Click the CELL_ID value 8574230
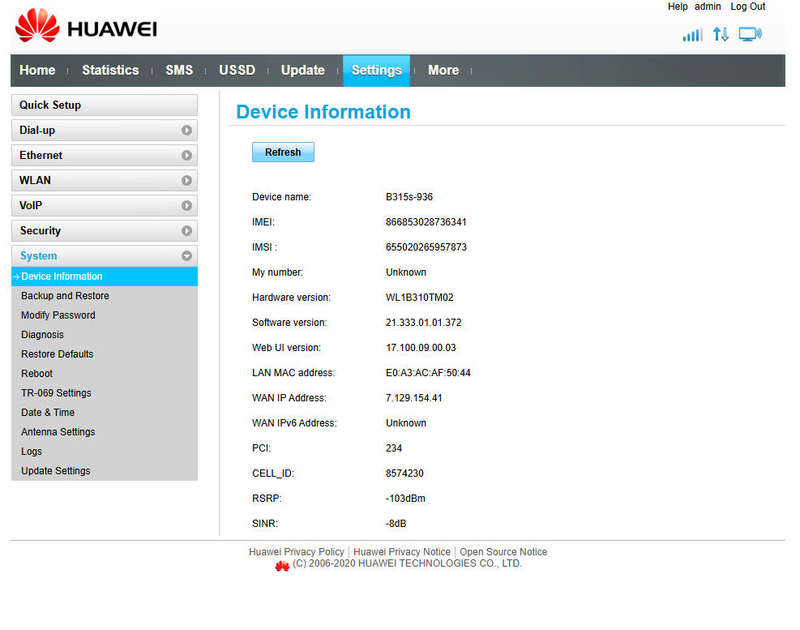Screen dimensions: 800x630 pos(404,473)
